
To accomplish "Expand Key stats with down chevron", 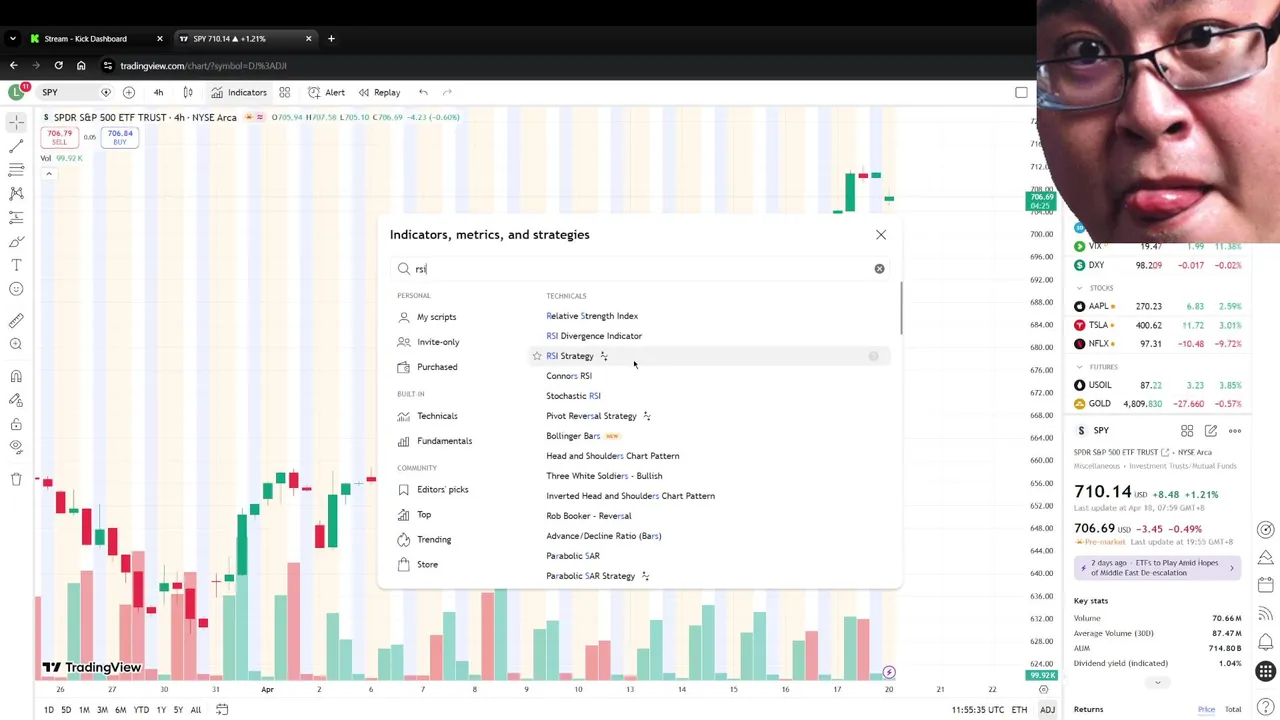I will pyautogui.click(x=1158, y=682).
